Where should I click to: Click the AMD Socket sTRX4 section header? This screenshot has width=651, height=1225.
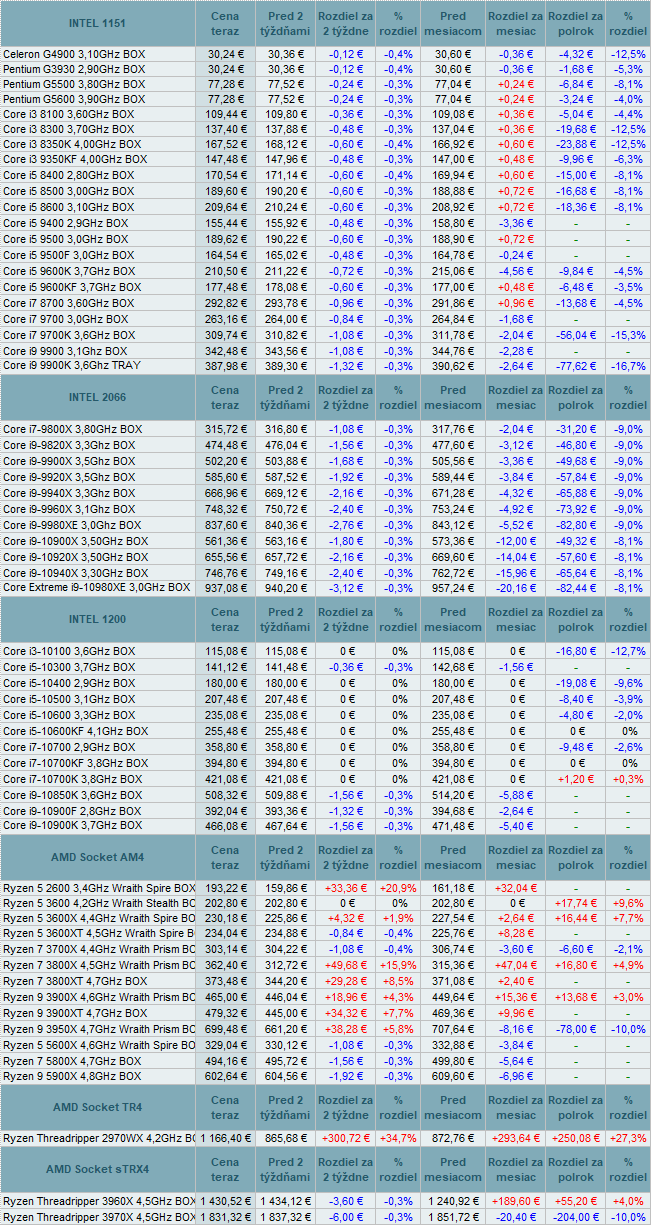(x=98, y=1169)
